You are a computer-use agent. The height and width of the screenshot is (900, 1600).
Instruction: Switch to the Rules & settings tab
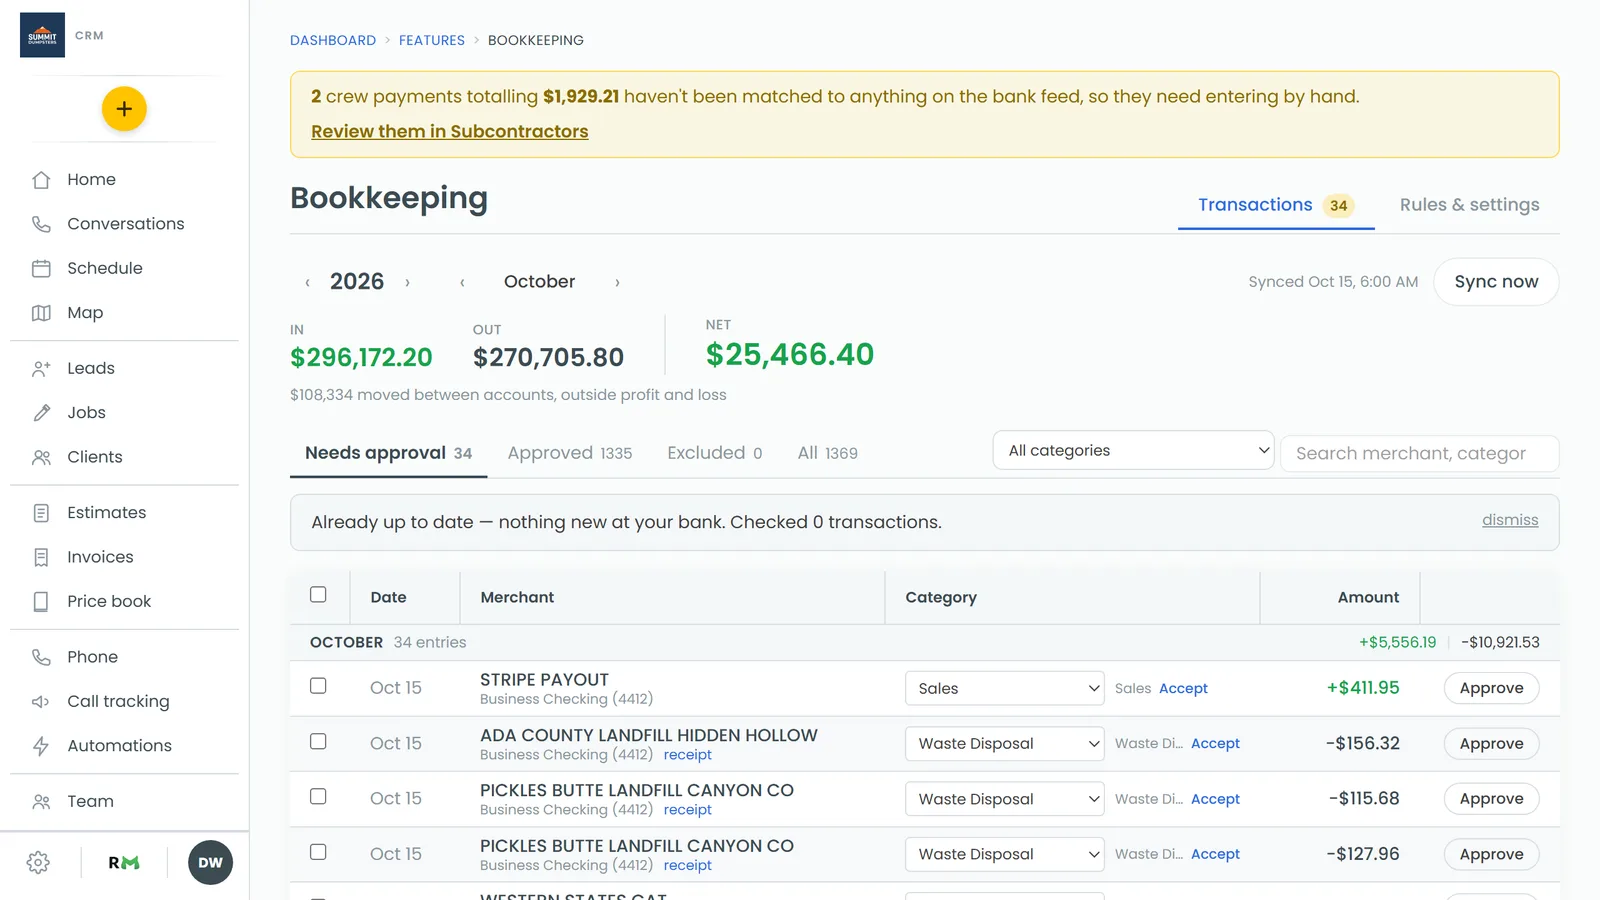point(1469,205)
